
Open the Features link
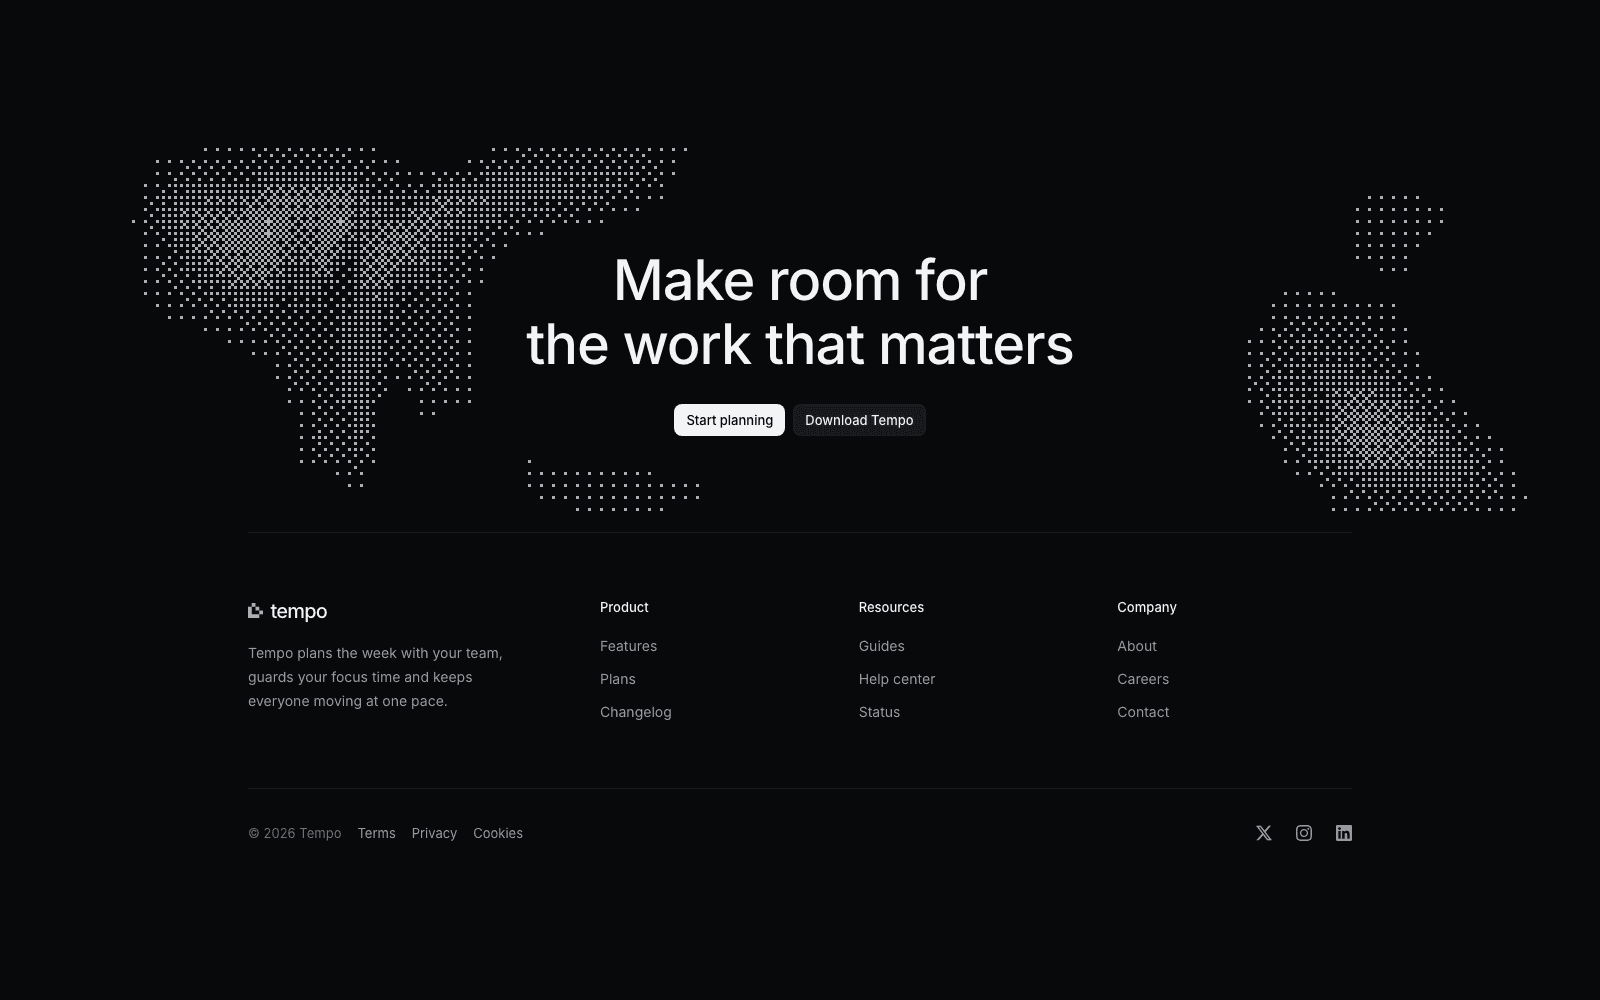point(628,646)
